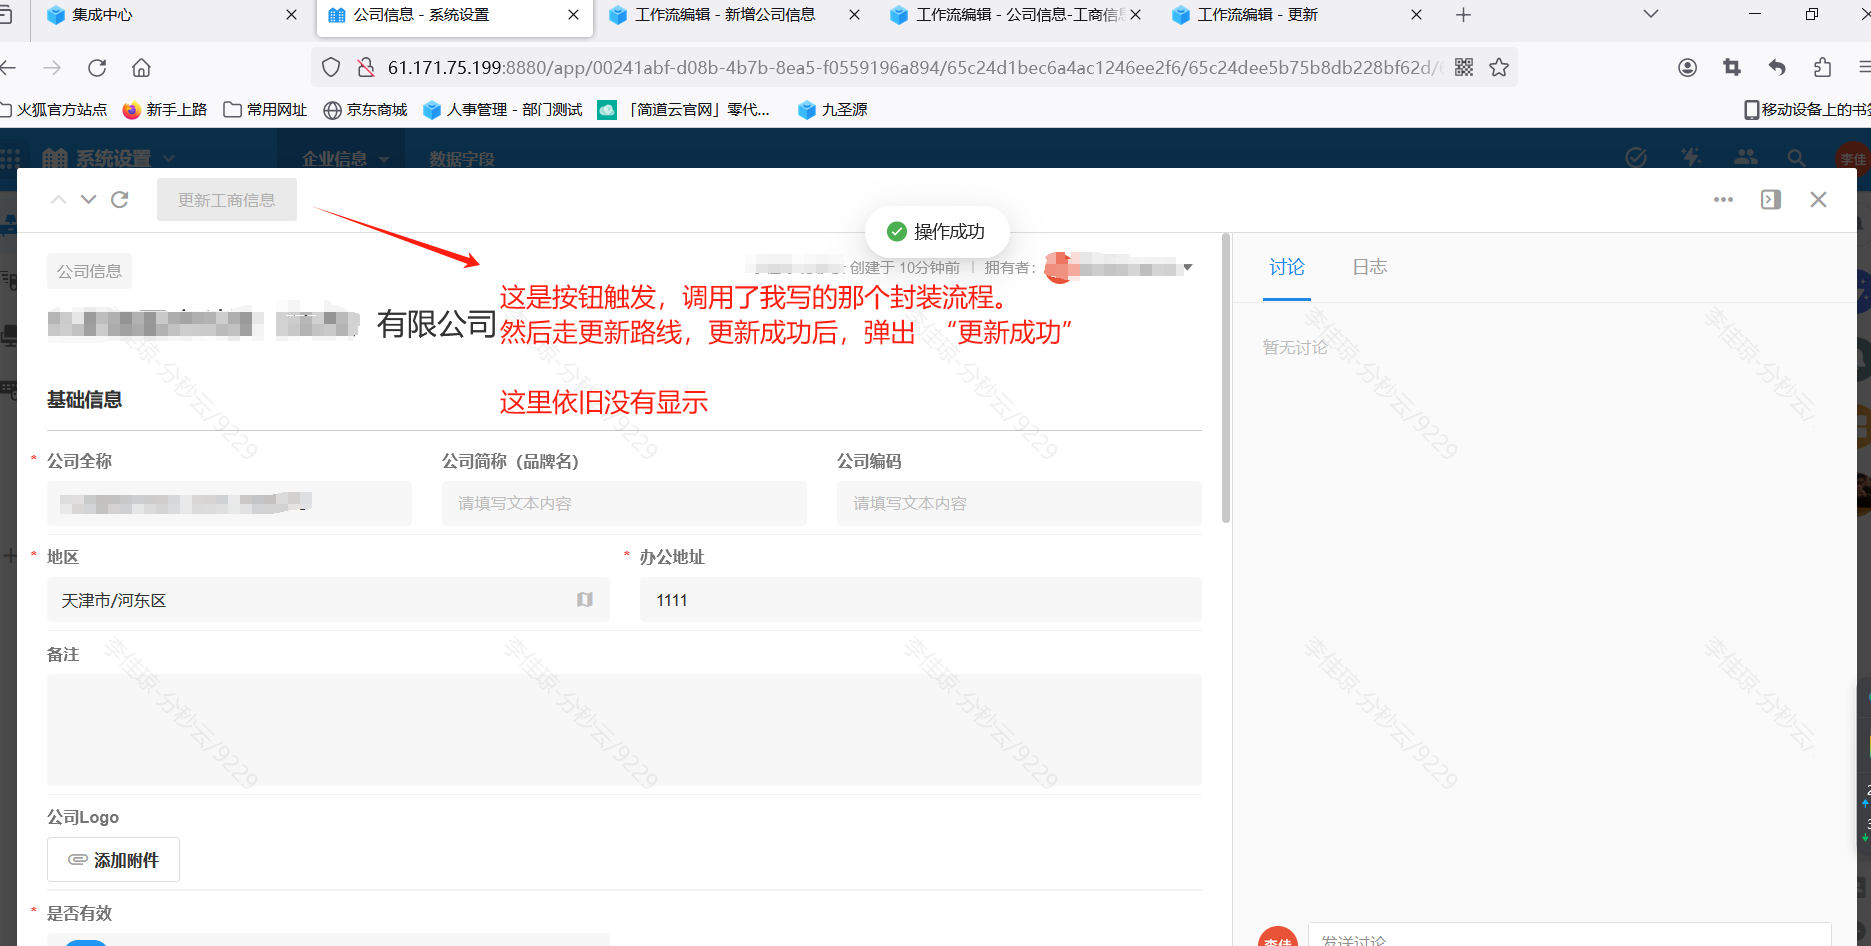Go to next record with down chevron
Image resolution: width=1871 pixels, height=946 pixels.
89,200
